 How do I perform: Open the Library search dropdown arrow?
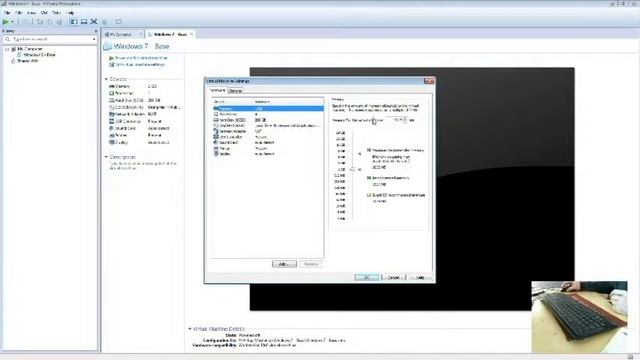(94, 39)
